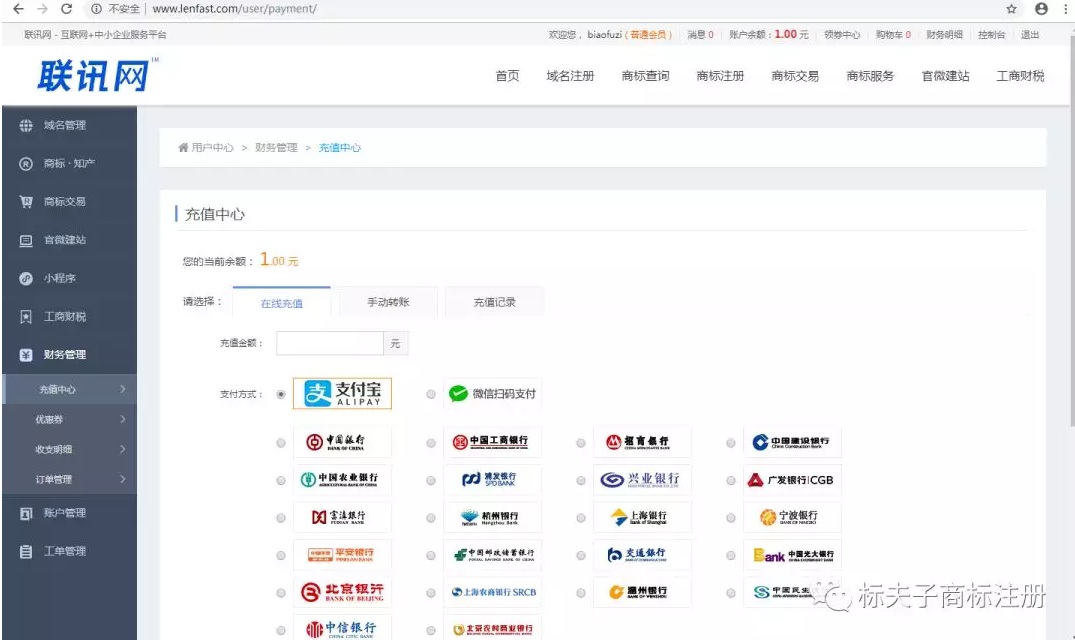Expand the 收支明细 sidebar chevron
1075x640 pixels.
pyautogui.click(x=123, y=450)
